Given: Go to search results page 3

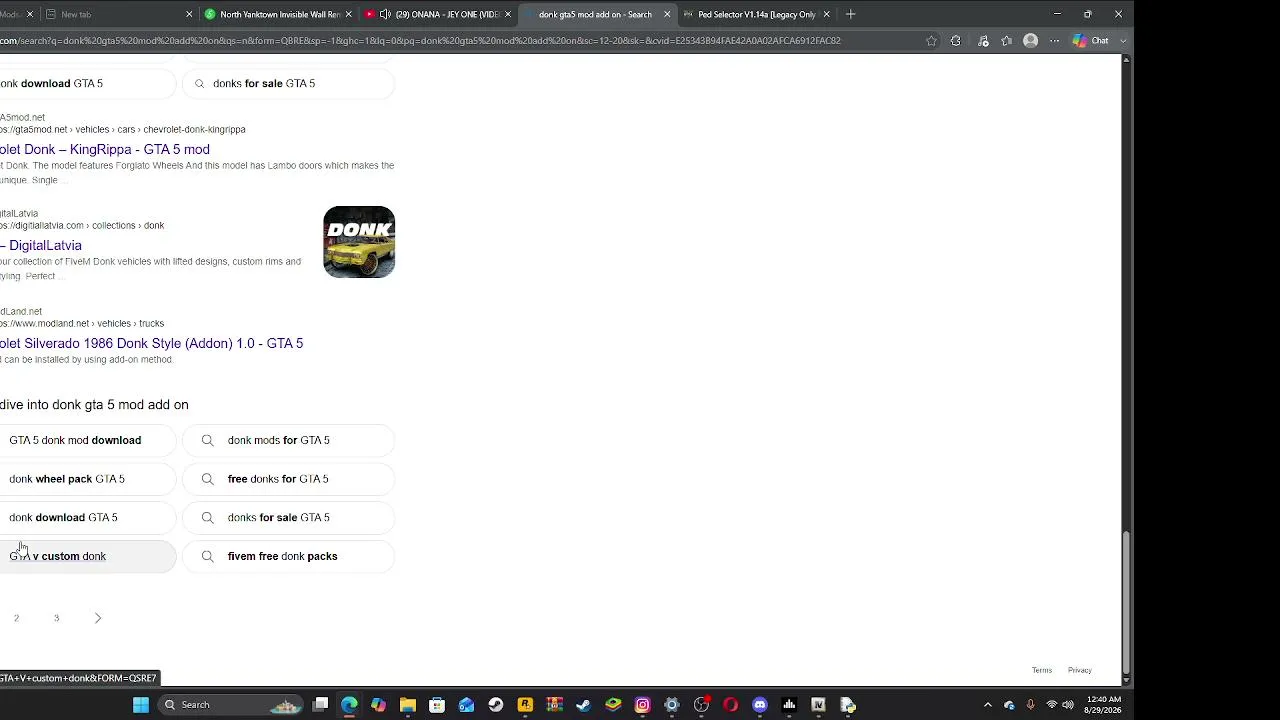Looking at the screenshot, I should [56, 618].
